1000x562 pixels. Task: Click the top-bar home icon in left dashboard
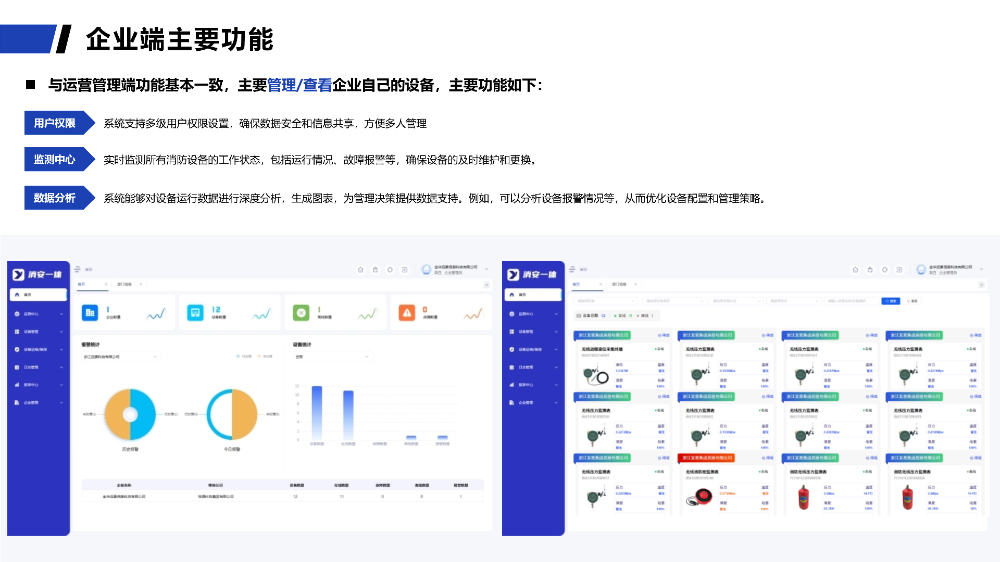(x=360, y=270)
